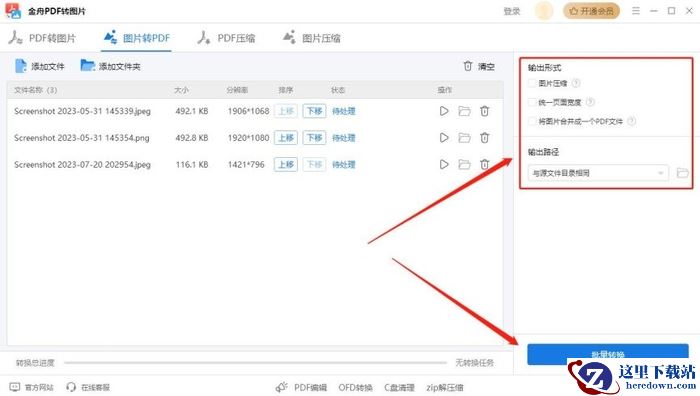Screen dimensions: 700x396
Task: Show help for merge into one PDF
Action: click(631, 121)
